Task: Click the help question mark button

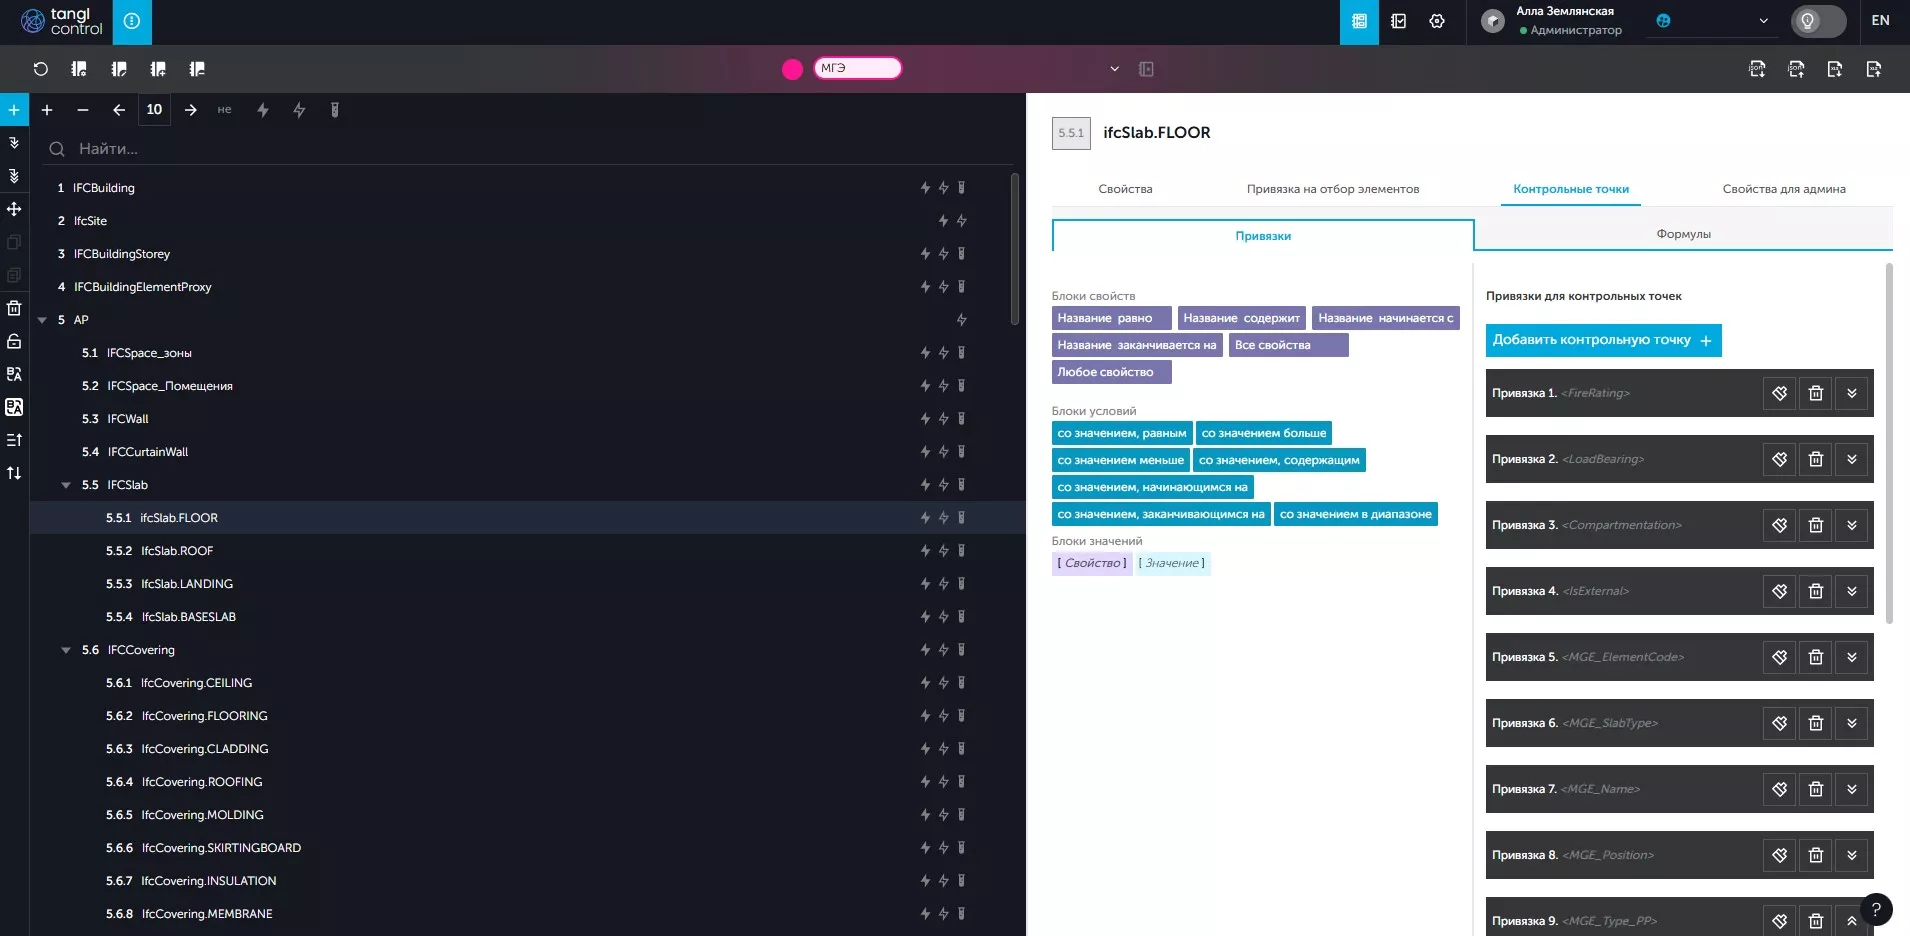Action: (x=1876, y=909)
